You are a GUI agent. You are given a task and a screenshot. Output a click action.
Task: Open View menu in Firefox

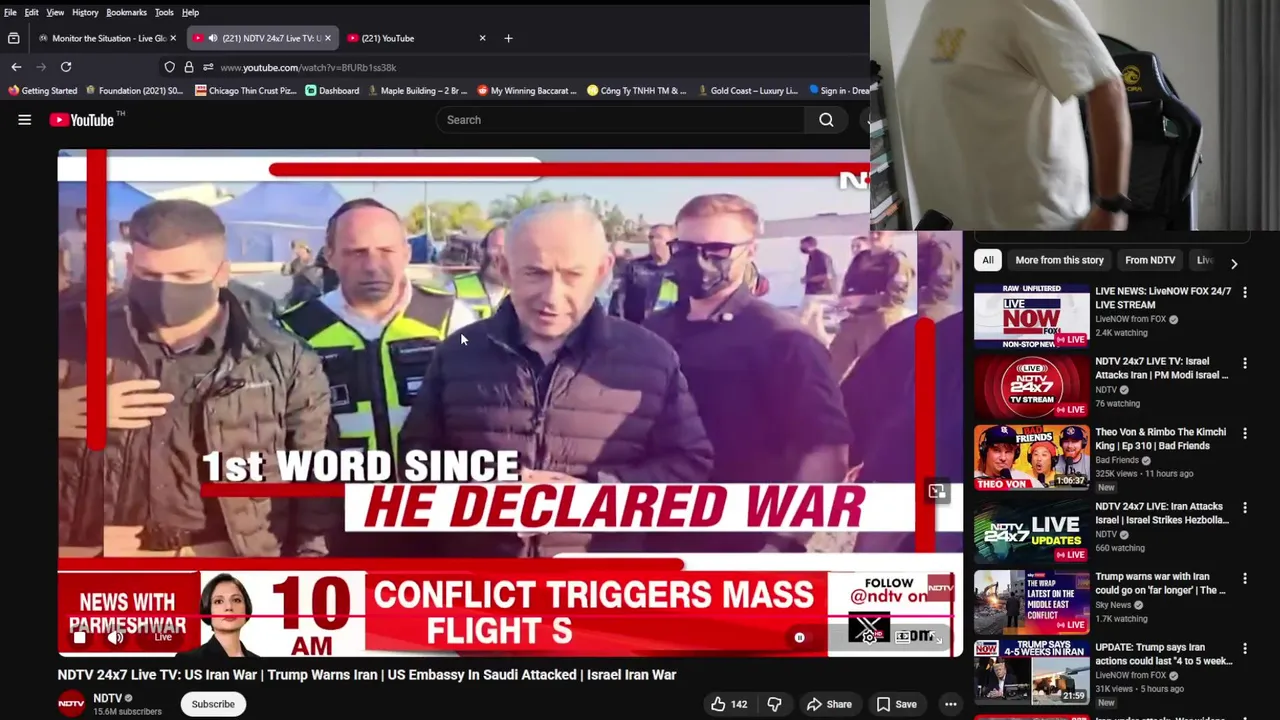[55, 12]
